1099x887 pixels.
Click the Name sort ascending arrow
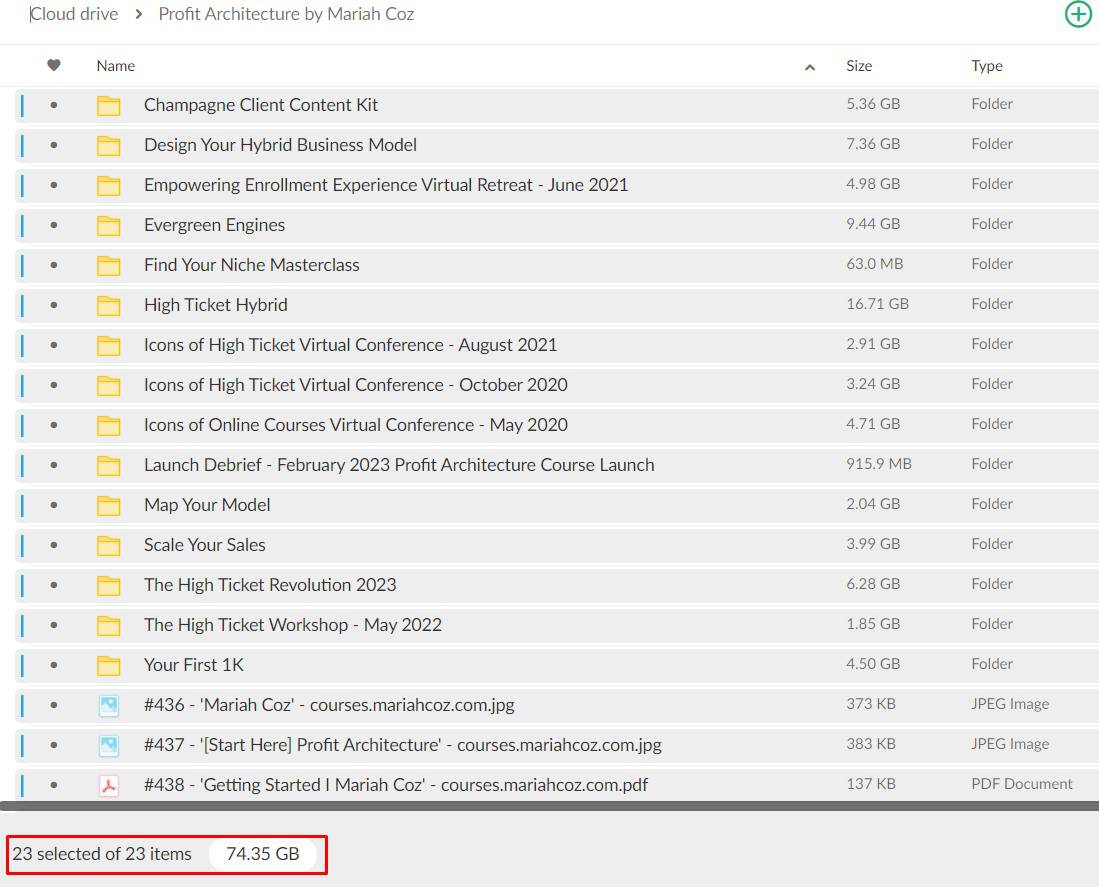coord(809,67)
